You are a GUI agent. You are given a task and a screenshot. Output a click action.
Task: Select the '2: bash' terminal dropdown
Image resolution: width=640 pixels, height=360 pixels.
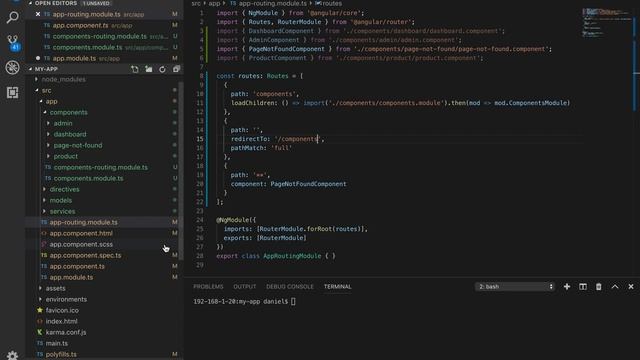(515, 287)
